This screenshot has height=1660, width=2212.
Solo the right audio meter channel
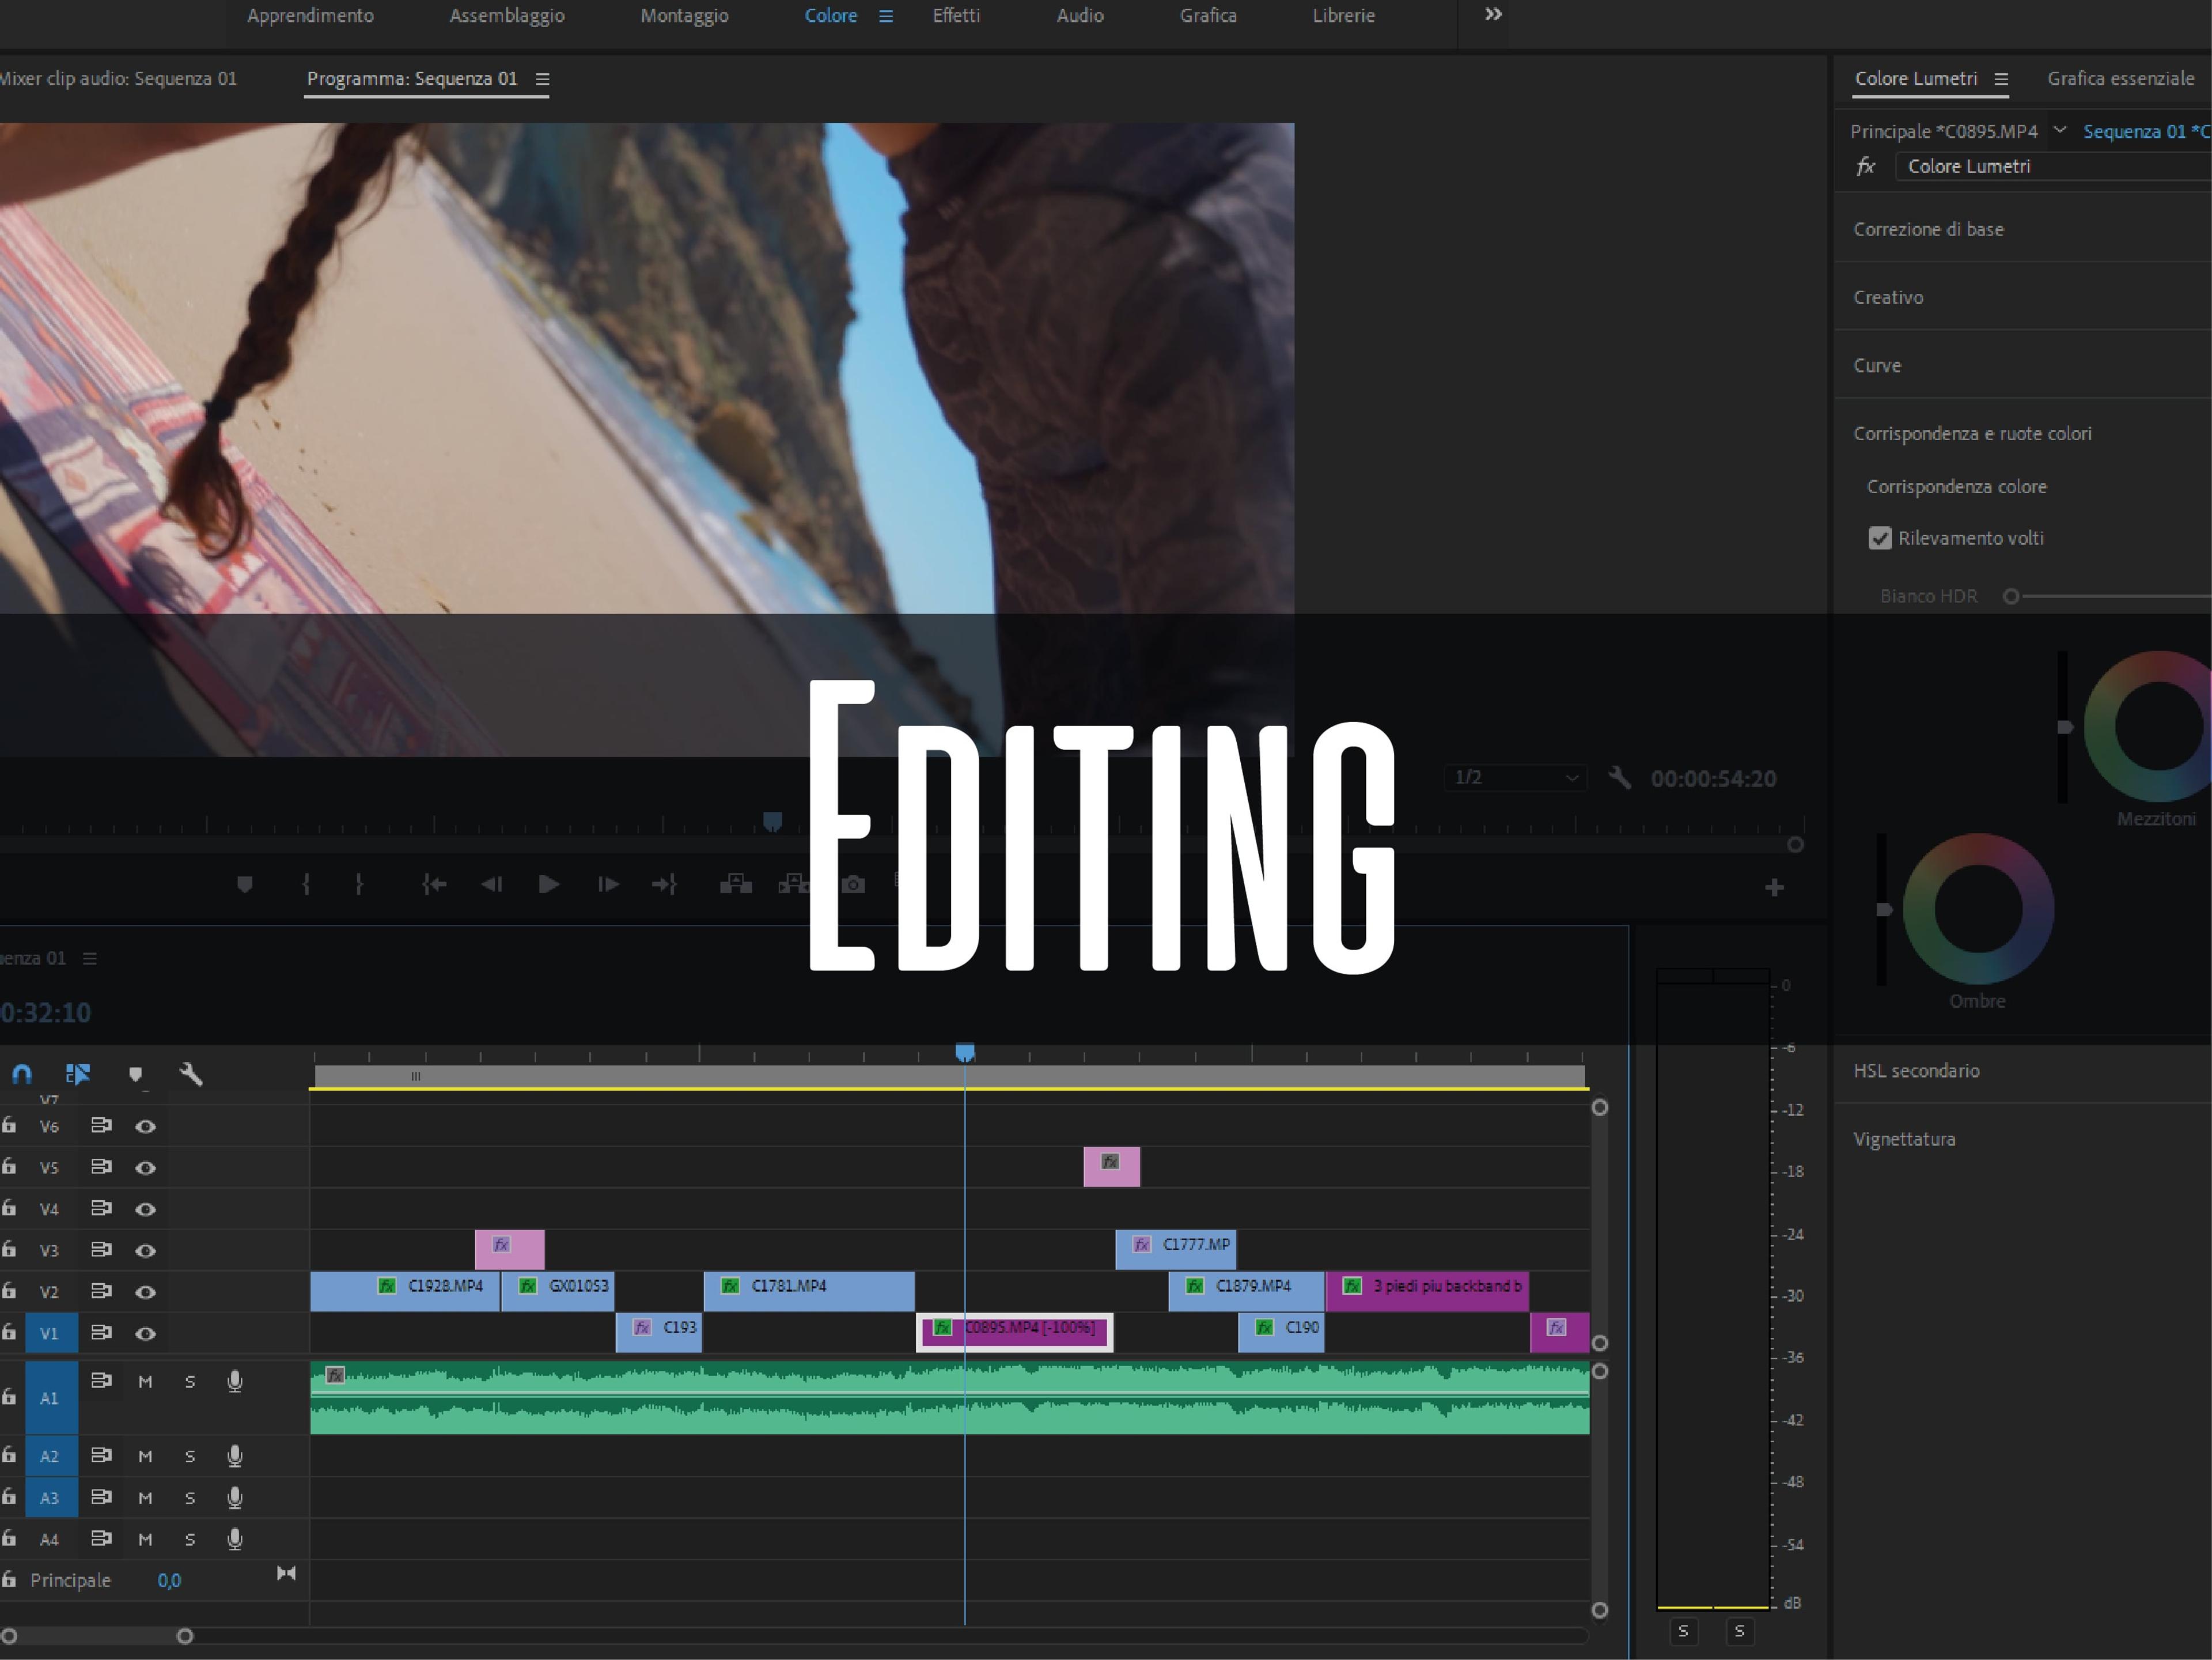point(1740,1631)
